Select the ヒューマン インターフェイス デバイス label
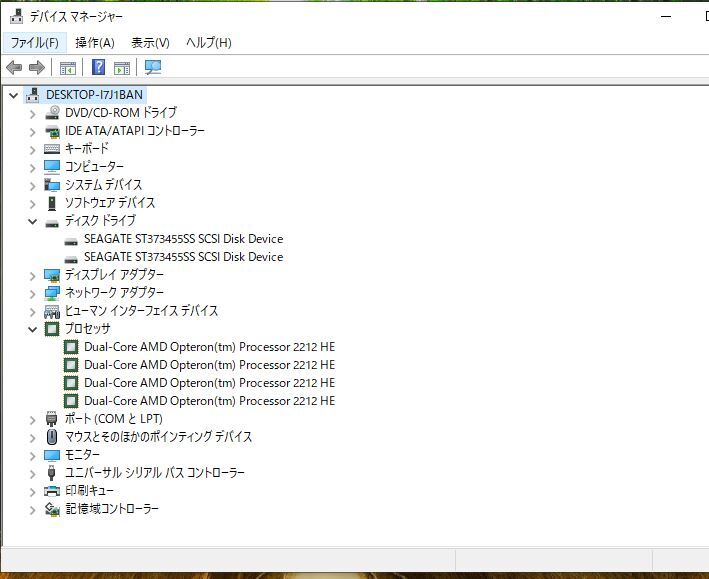This screenshot has width=709, height=579. (142, 311)
